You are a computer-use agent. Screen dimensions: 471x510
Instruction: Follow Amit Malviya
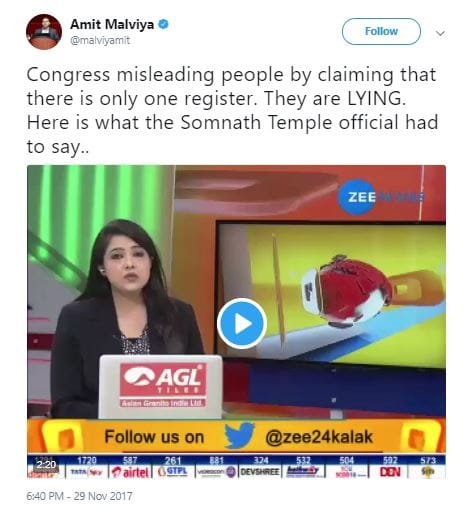[x=381, y=31]
